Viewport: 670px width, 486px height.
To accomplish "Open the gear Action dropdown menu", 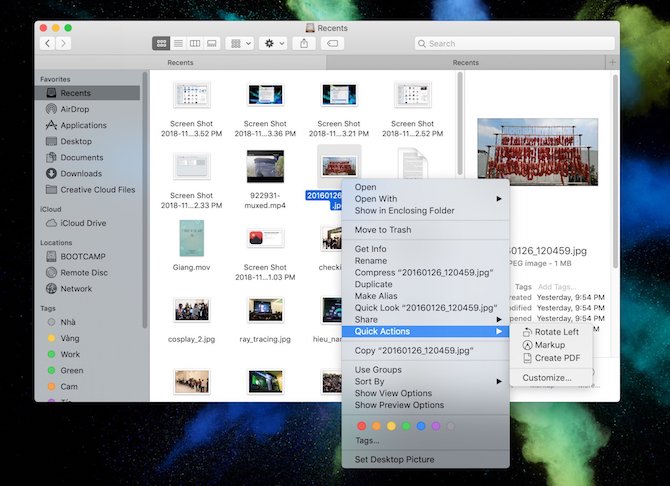I will 272,44.
